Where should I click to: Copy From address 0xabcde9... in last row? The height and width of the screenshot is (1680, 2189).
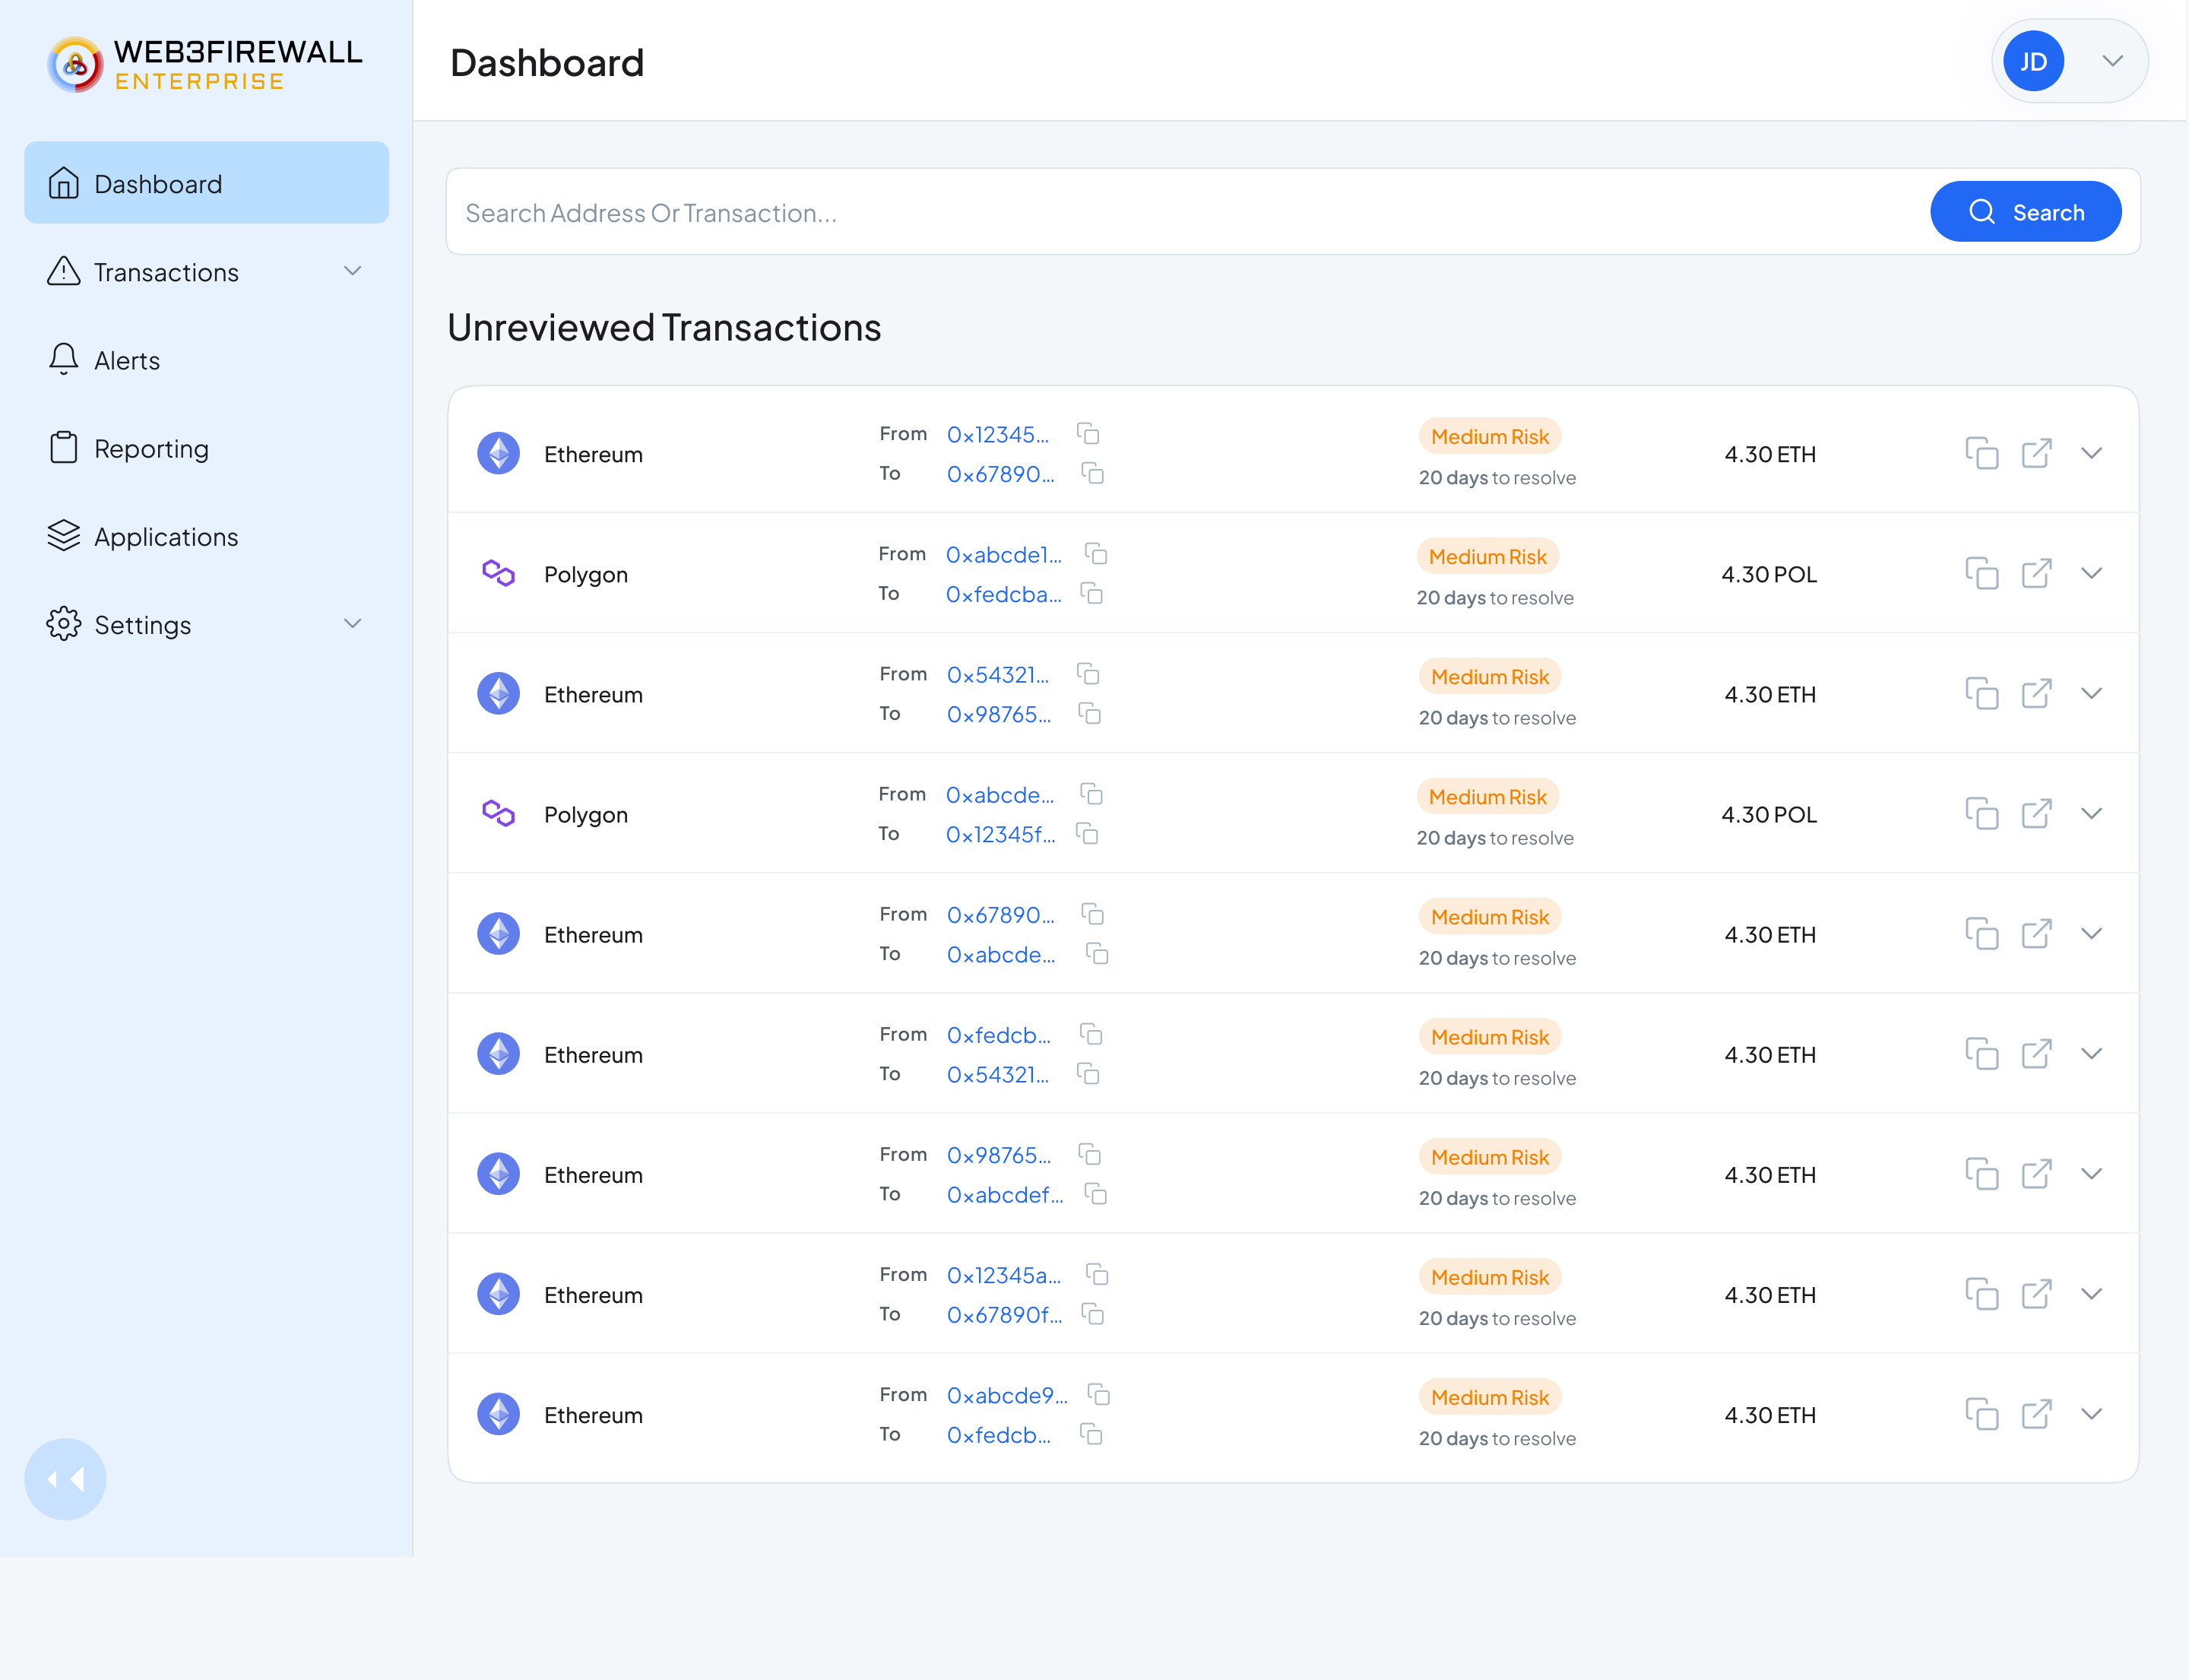click(1098, 1394)
